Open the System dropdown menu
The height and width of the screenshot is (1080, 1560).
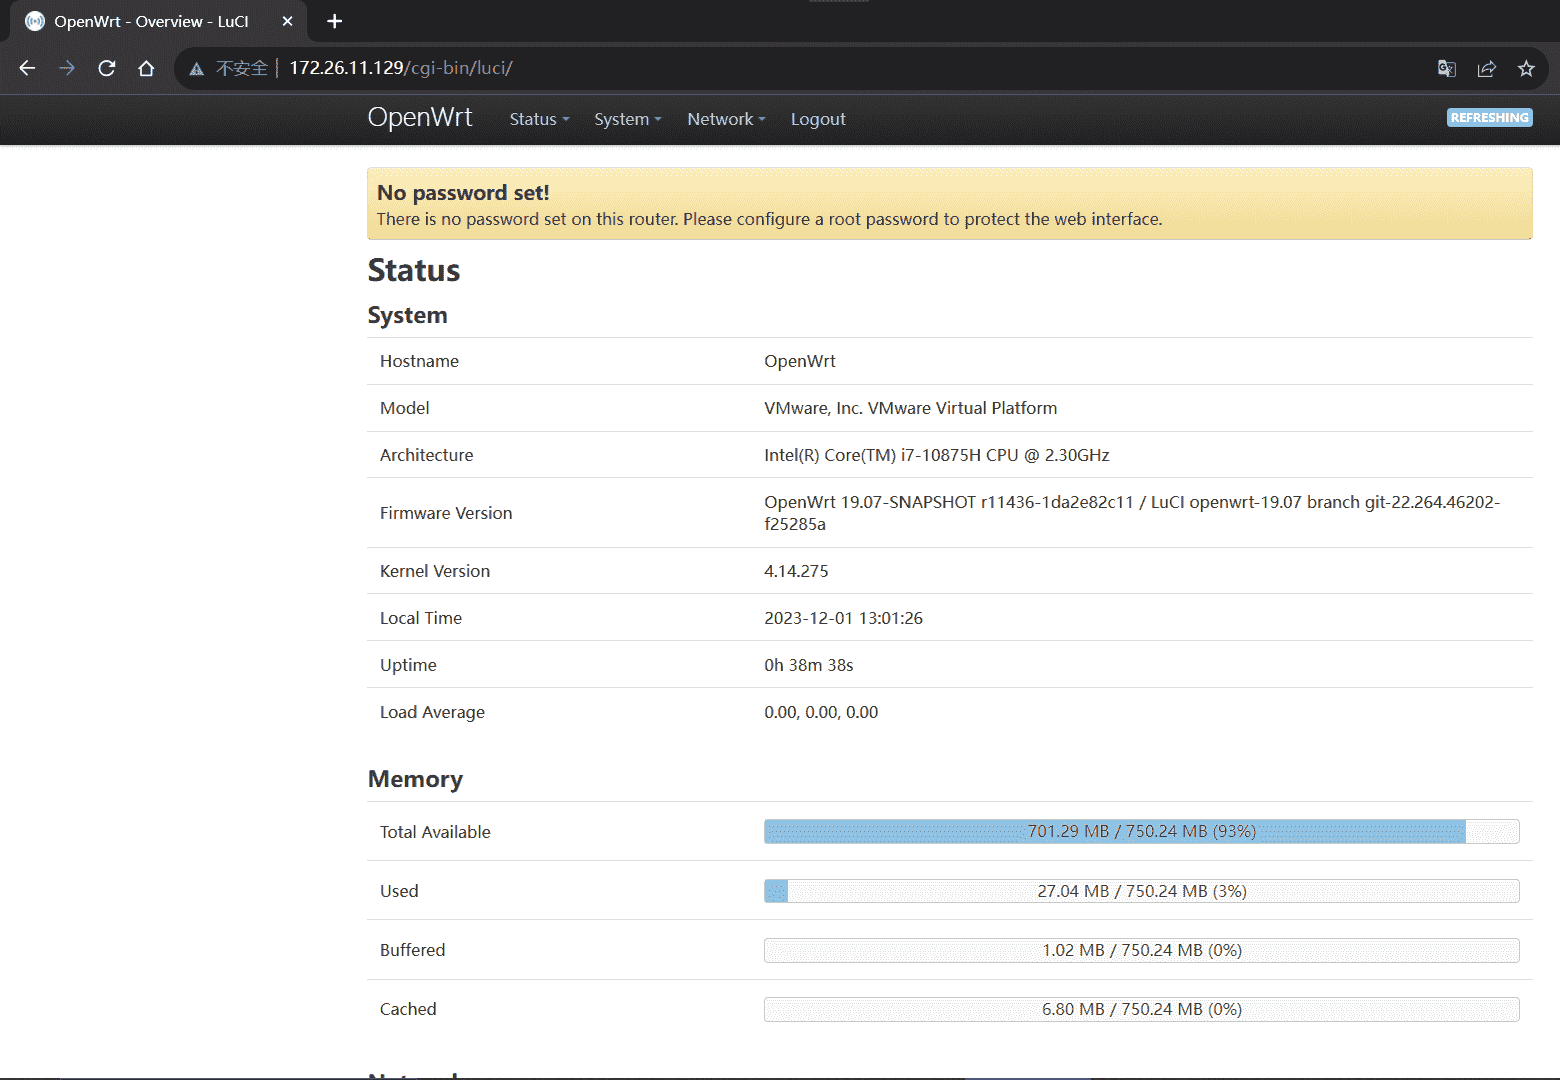coord(628,119)
